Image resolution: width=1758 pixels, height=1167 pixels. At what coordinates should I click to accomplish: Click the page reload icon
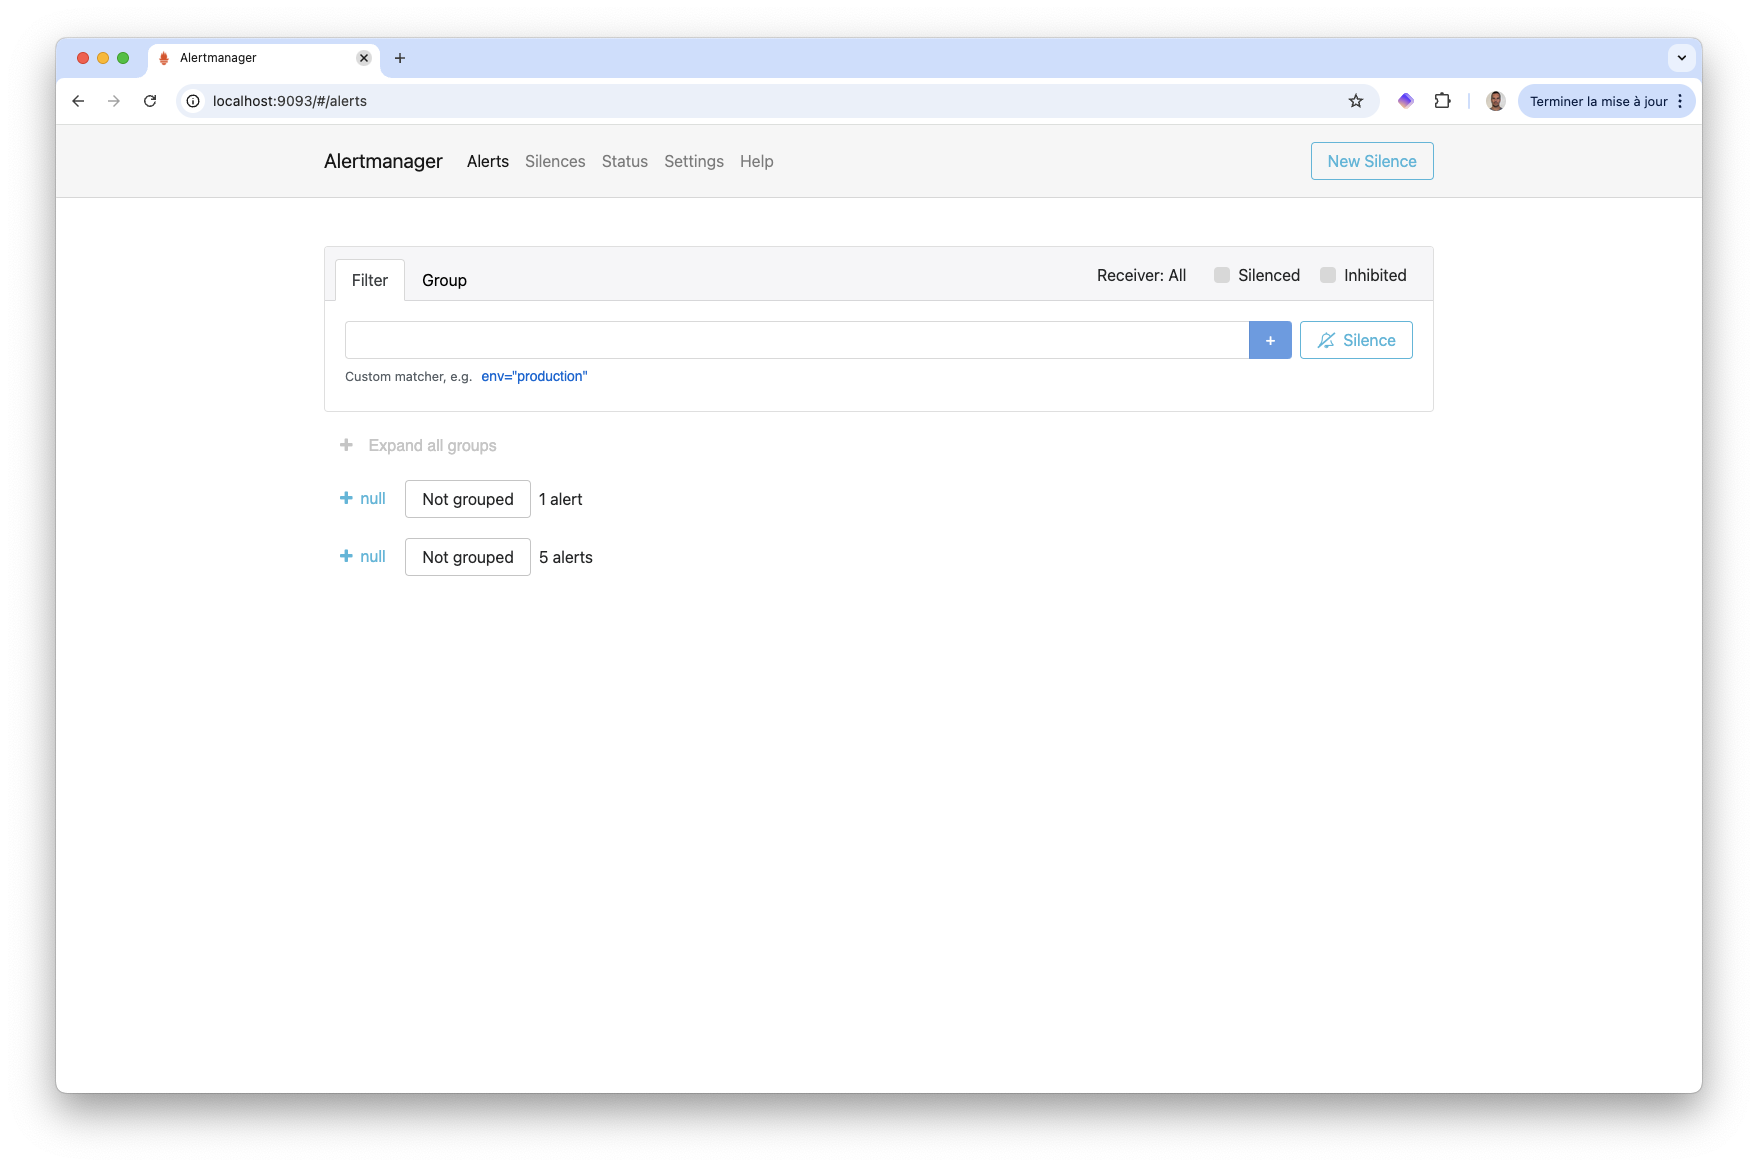click(150, 101)
